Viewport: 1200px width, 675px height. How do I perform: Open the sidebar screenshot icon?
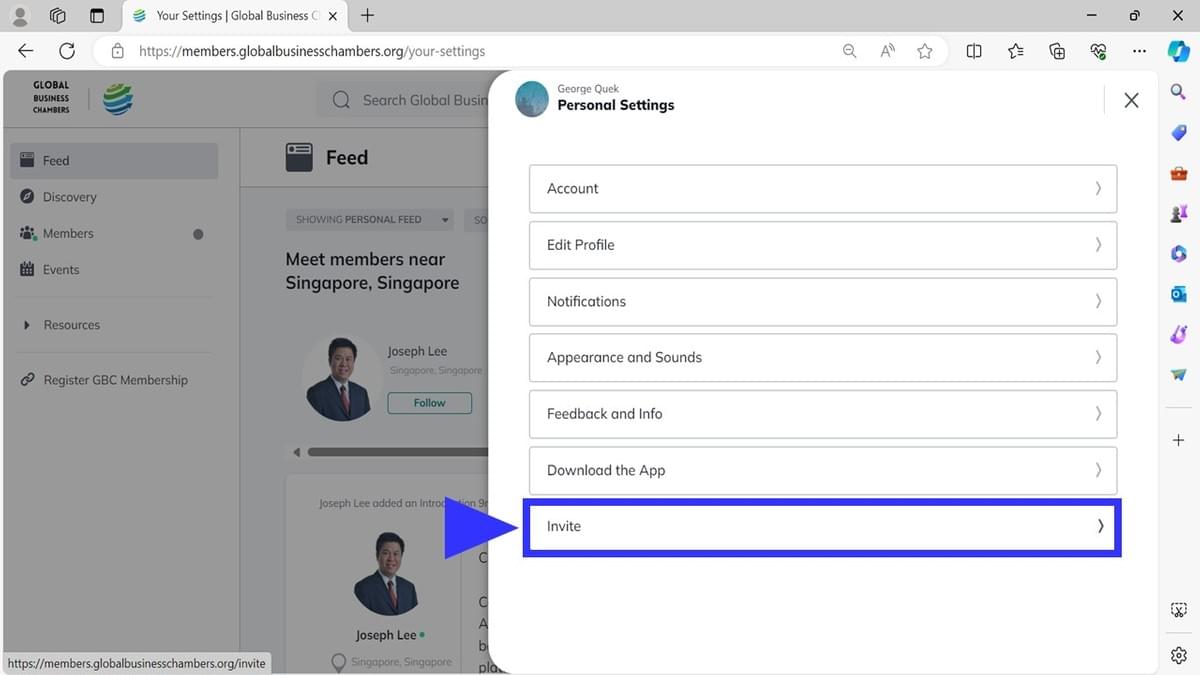(x=1178, y=610)
